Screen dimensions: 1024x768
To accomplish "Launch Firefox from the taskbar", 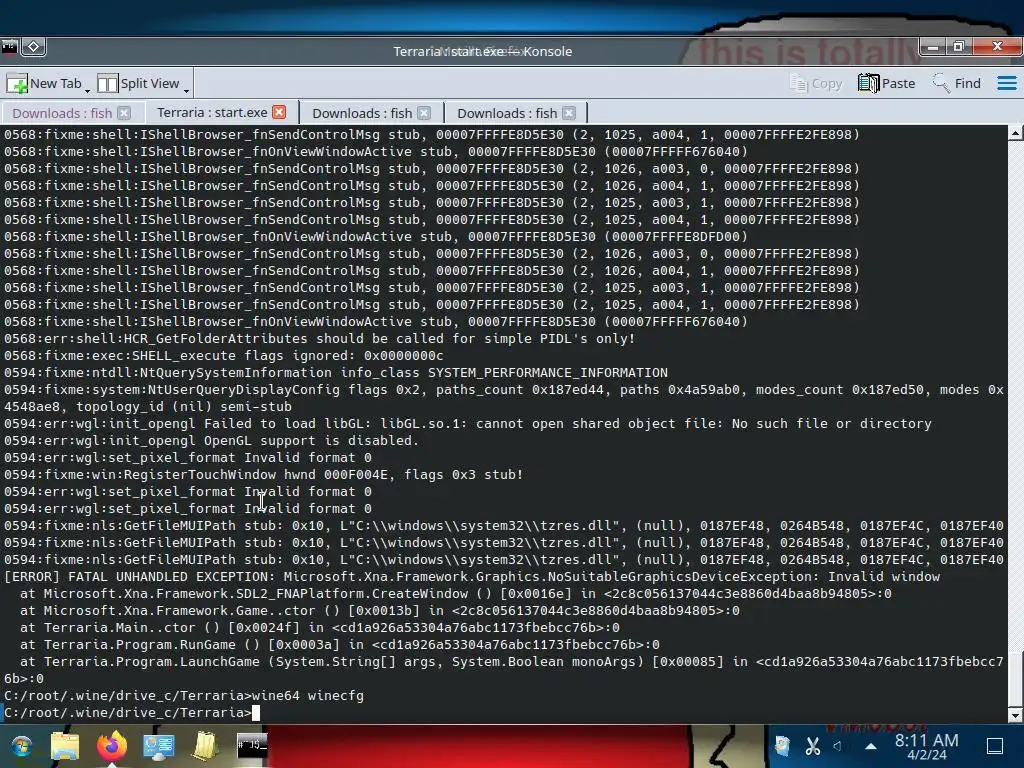I will coord(112,746).
